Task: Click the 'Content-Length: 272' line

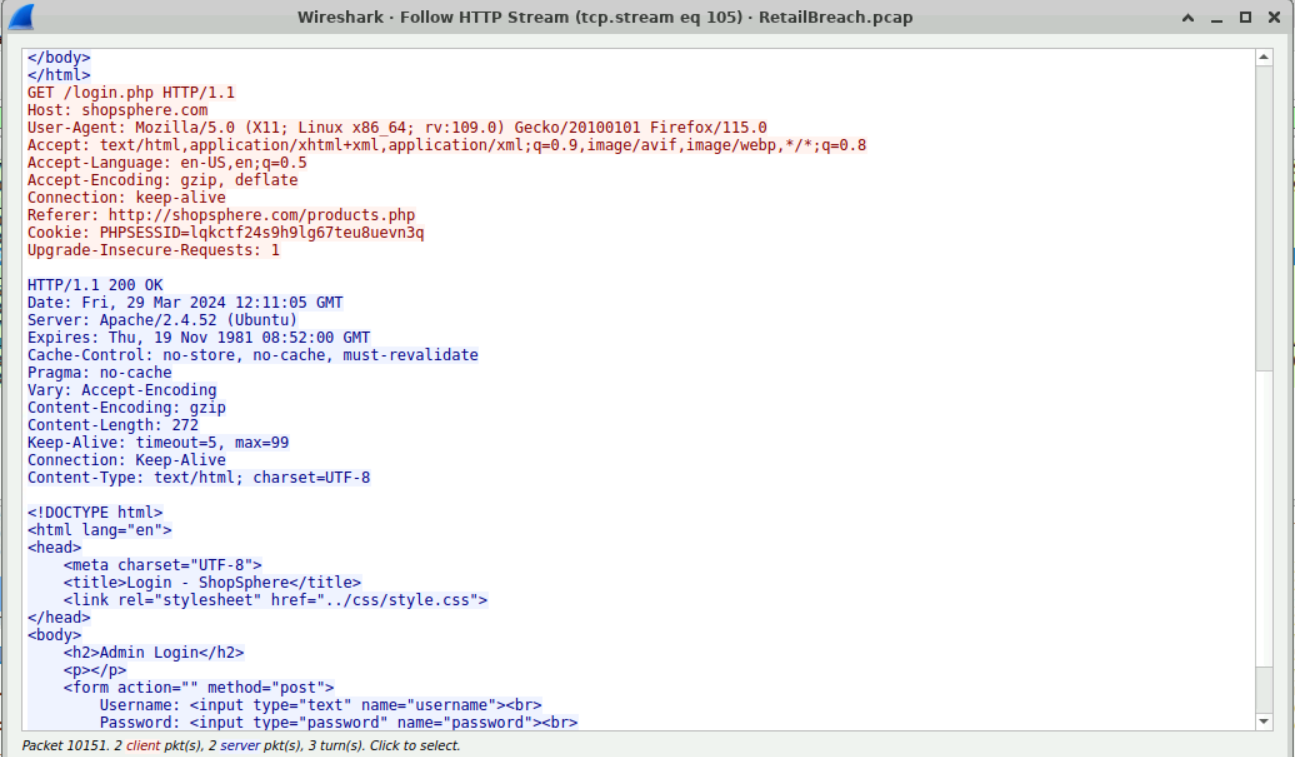Action: click(113, 425)
